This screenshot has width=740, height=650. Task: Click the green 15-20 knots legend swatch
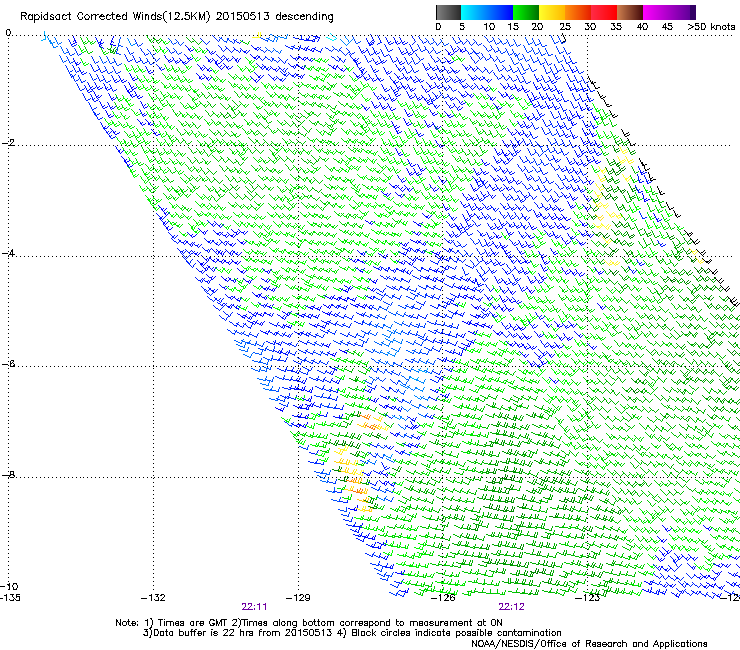point(526,12)
